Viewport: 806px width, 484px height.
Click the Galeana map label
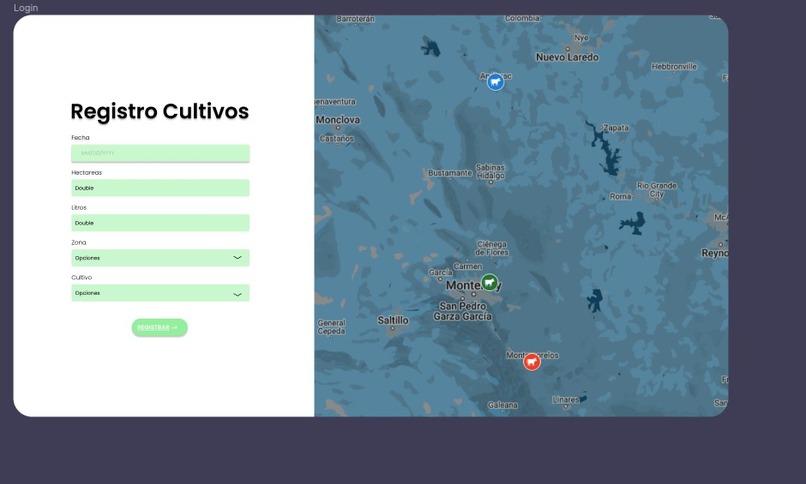coord(502,405)
